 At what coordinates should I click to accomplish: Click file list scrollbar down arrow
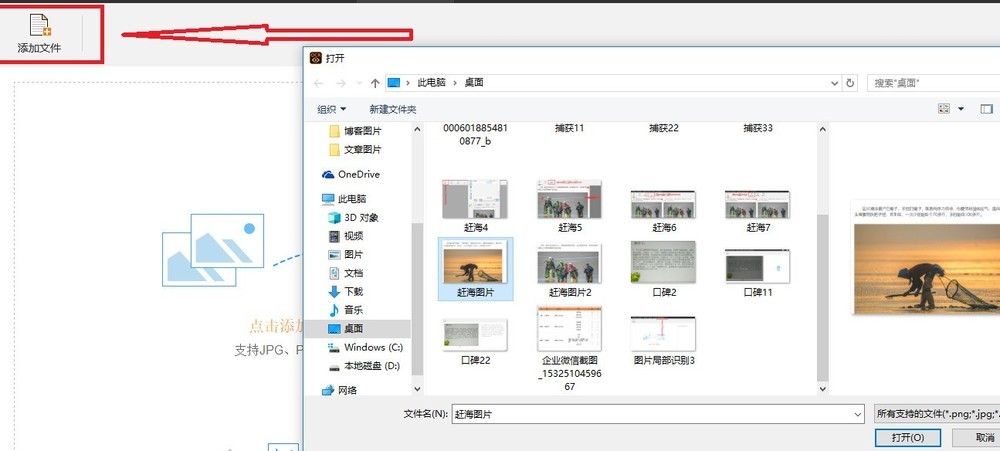[823, 388]
